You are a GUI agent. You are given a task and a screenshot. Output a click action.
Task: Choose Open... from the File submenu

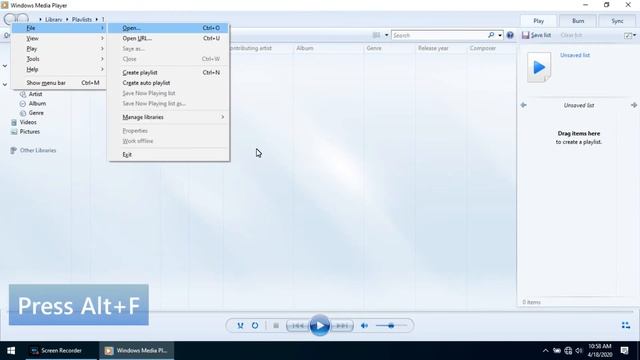click(169, 28)
